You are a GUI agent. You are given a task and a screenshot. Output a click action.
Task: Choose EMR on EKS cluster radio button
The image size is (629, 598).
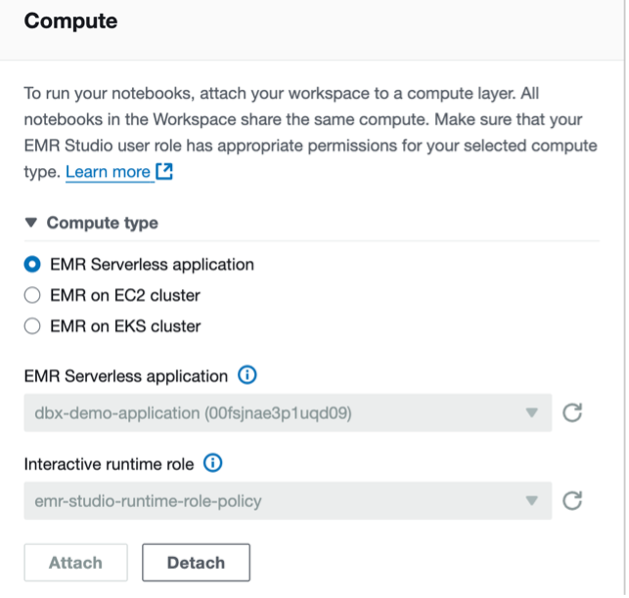(32, 326)
